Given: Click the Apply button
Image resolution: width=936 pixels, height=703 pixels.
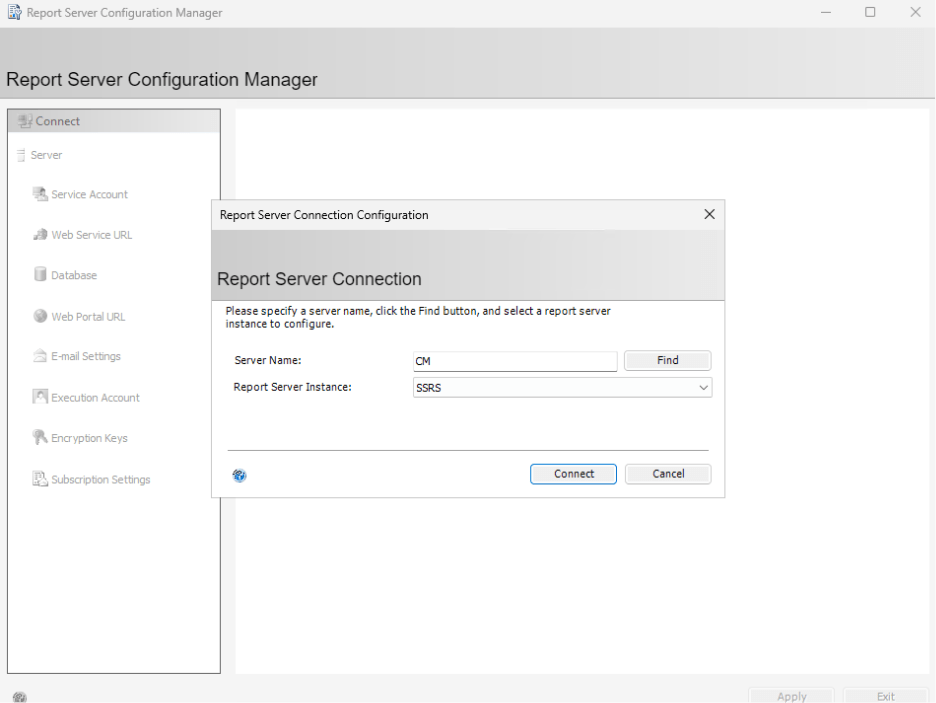Looking at the screenshot, I should coord(790,696).
